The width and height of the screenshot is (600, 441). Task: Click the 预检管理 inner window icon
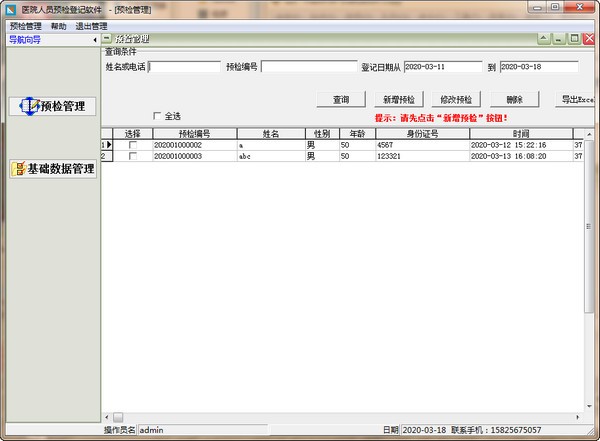108,39
